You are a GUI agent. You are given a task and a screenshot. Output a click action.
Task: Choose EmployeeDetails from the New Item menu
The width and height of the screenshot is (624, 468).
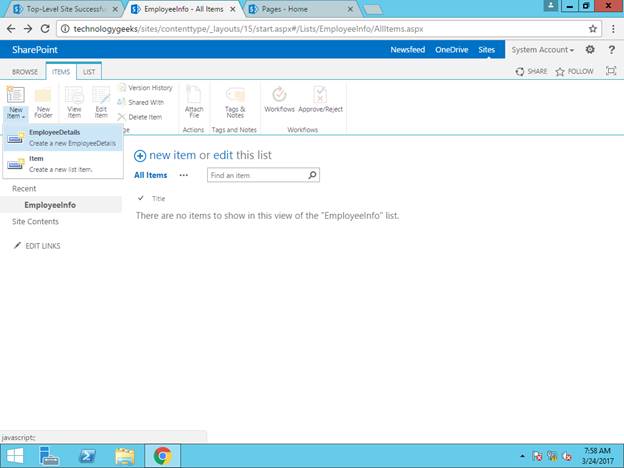[62, 138]
